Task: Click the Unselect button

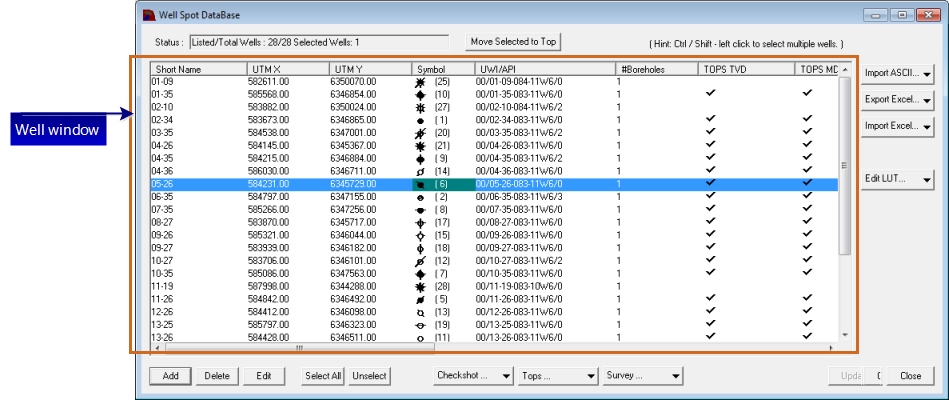Action: [369, 376]
